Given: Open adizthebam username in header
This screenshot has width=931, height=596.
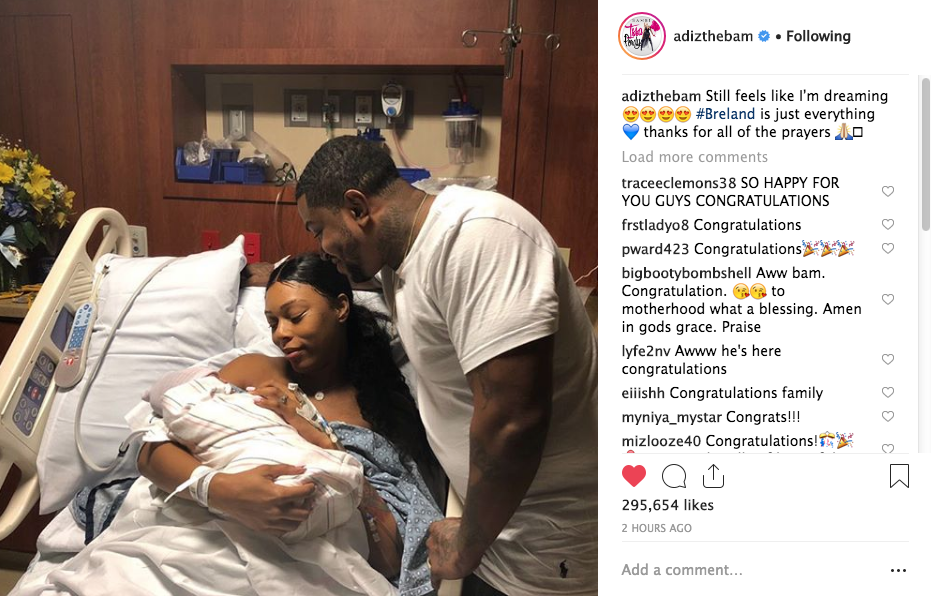Looking at the screenshot, I should (713, 36).
